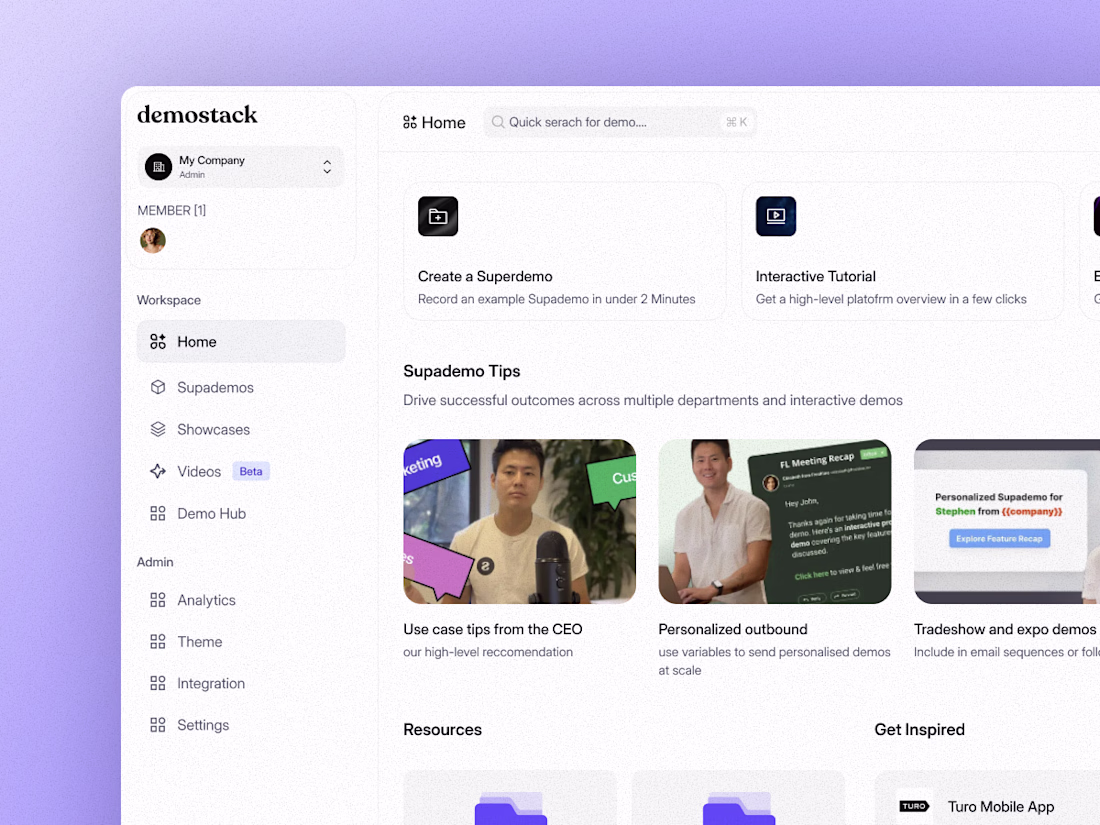
Task: Click the Analytics grid icon
Action: pyautogui.click(x=158, y=600)
